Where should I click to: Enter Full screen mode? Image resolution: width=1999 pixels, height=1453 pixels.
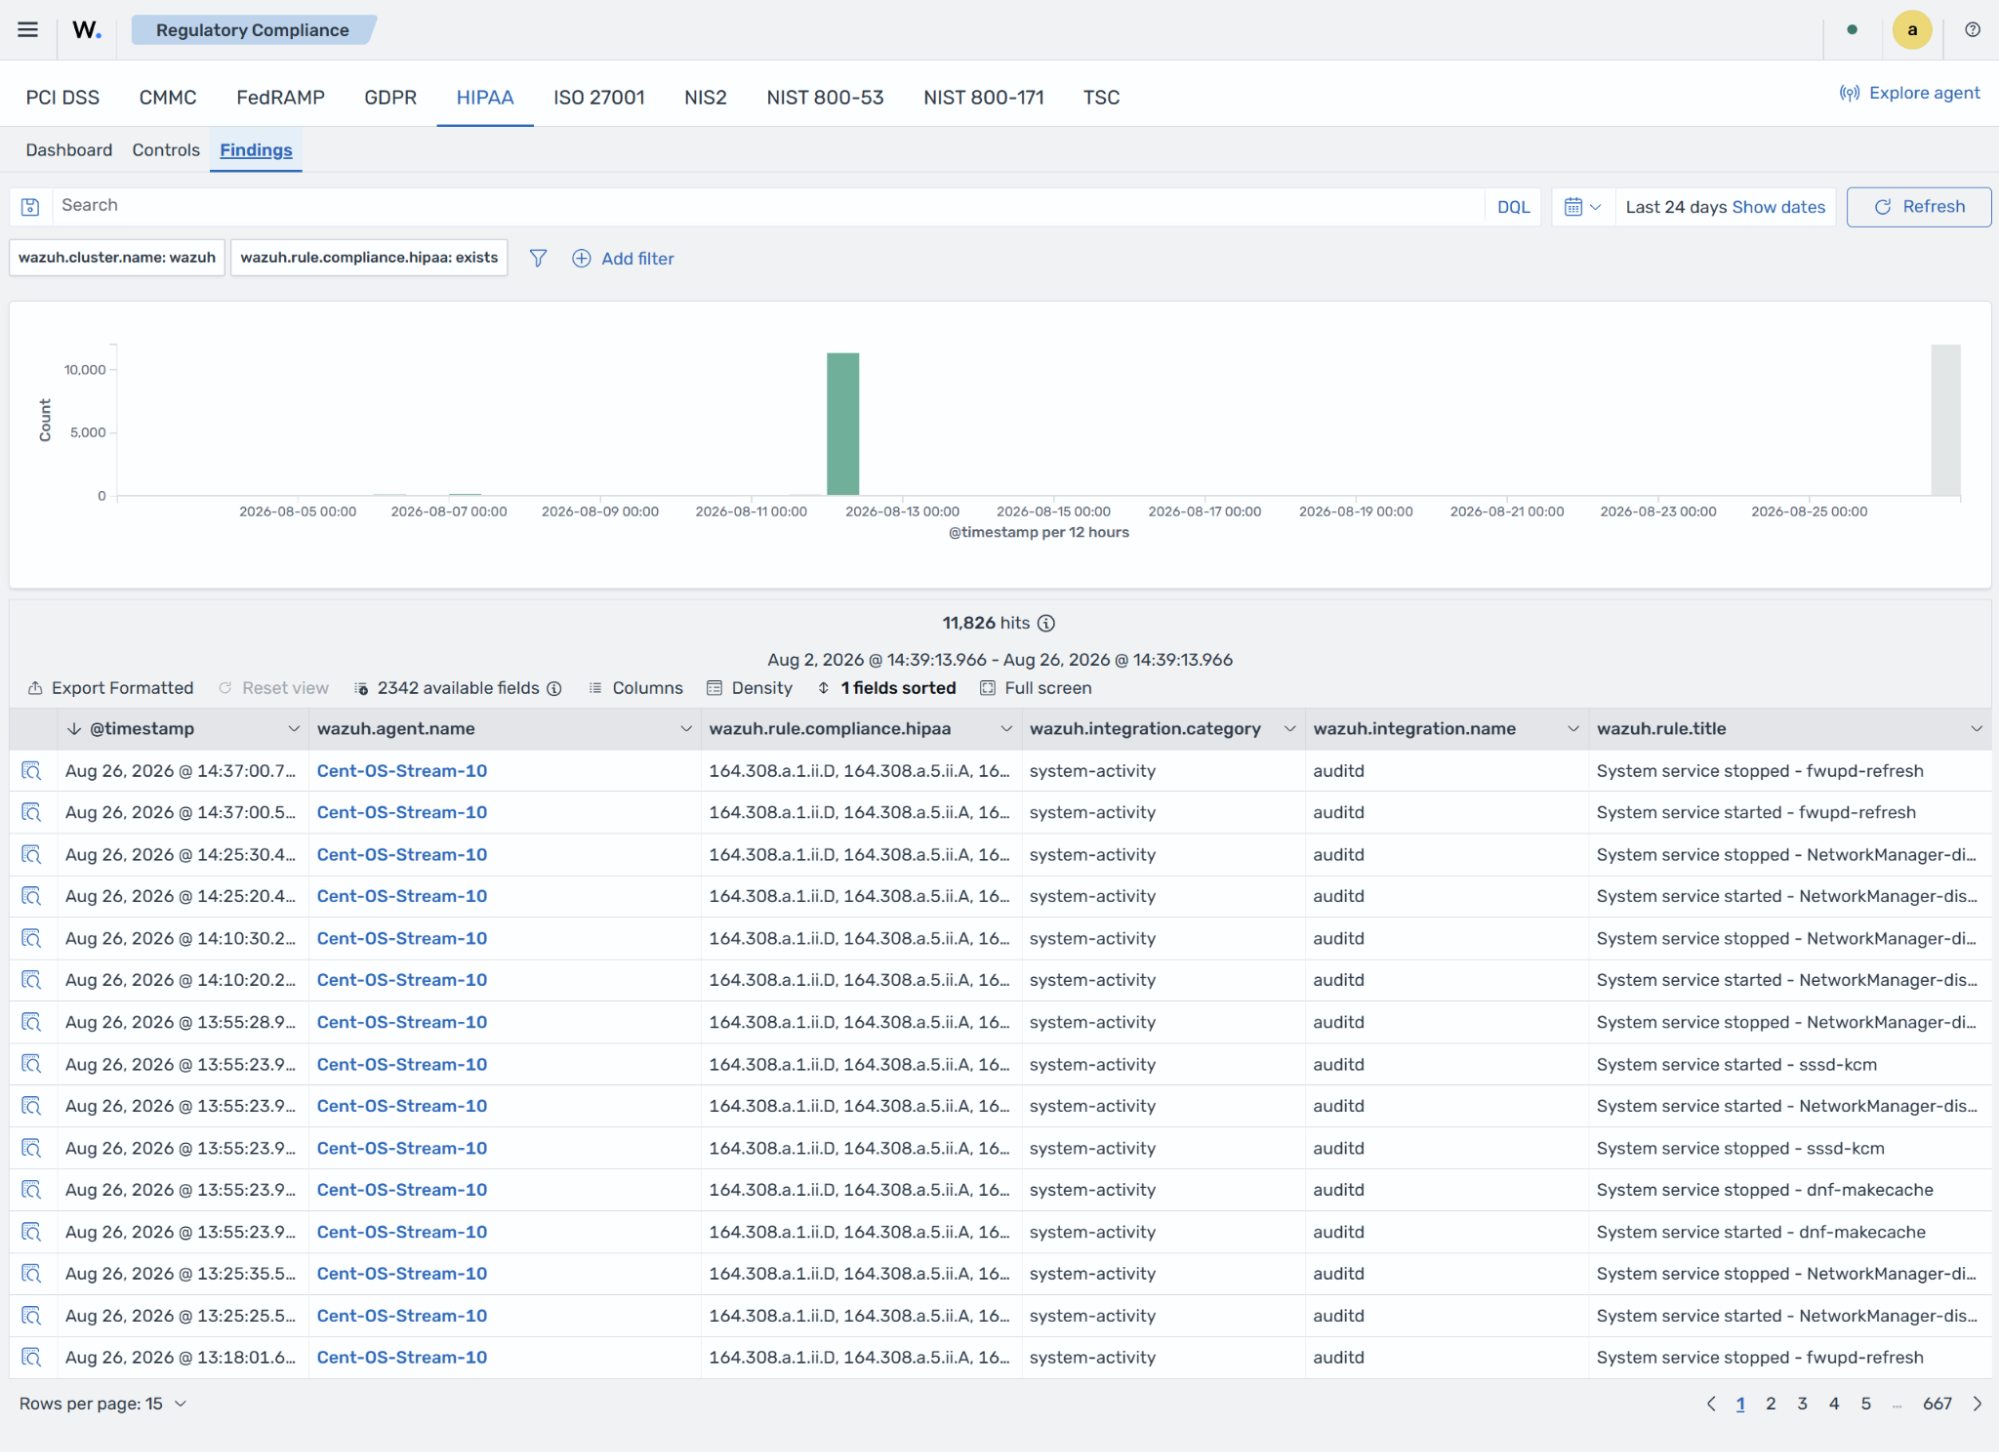[x=1036, y=688]
